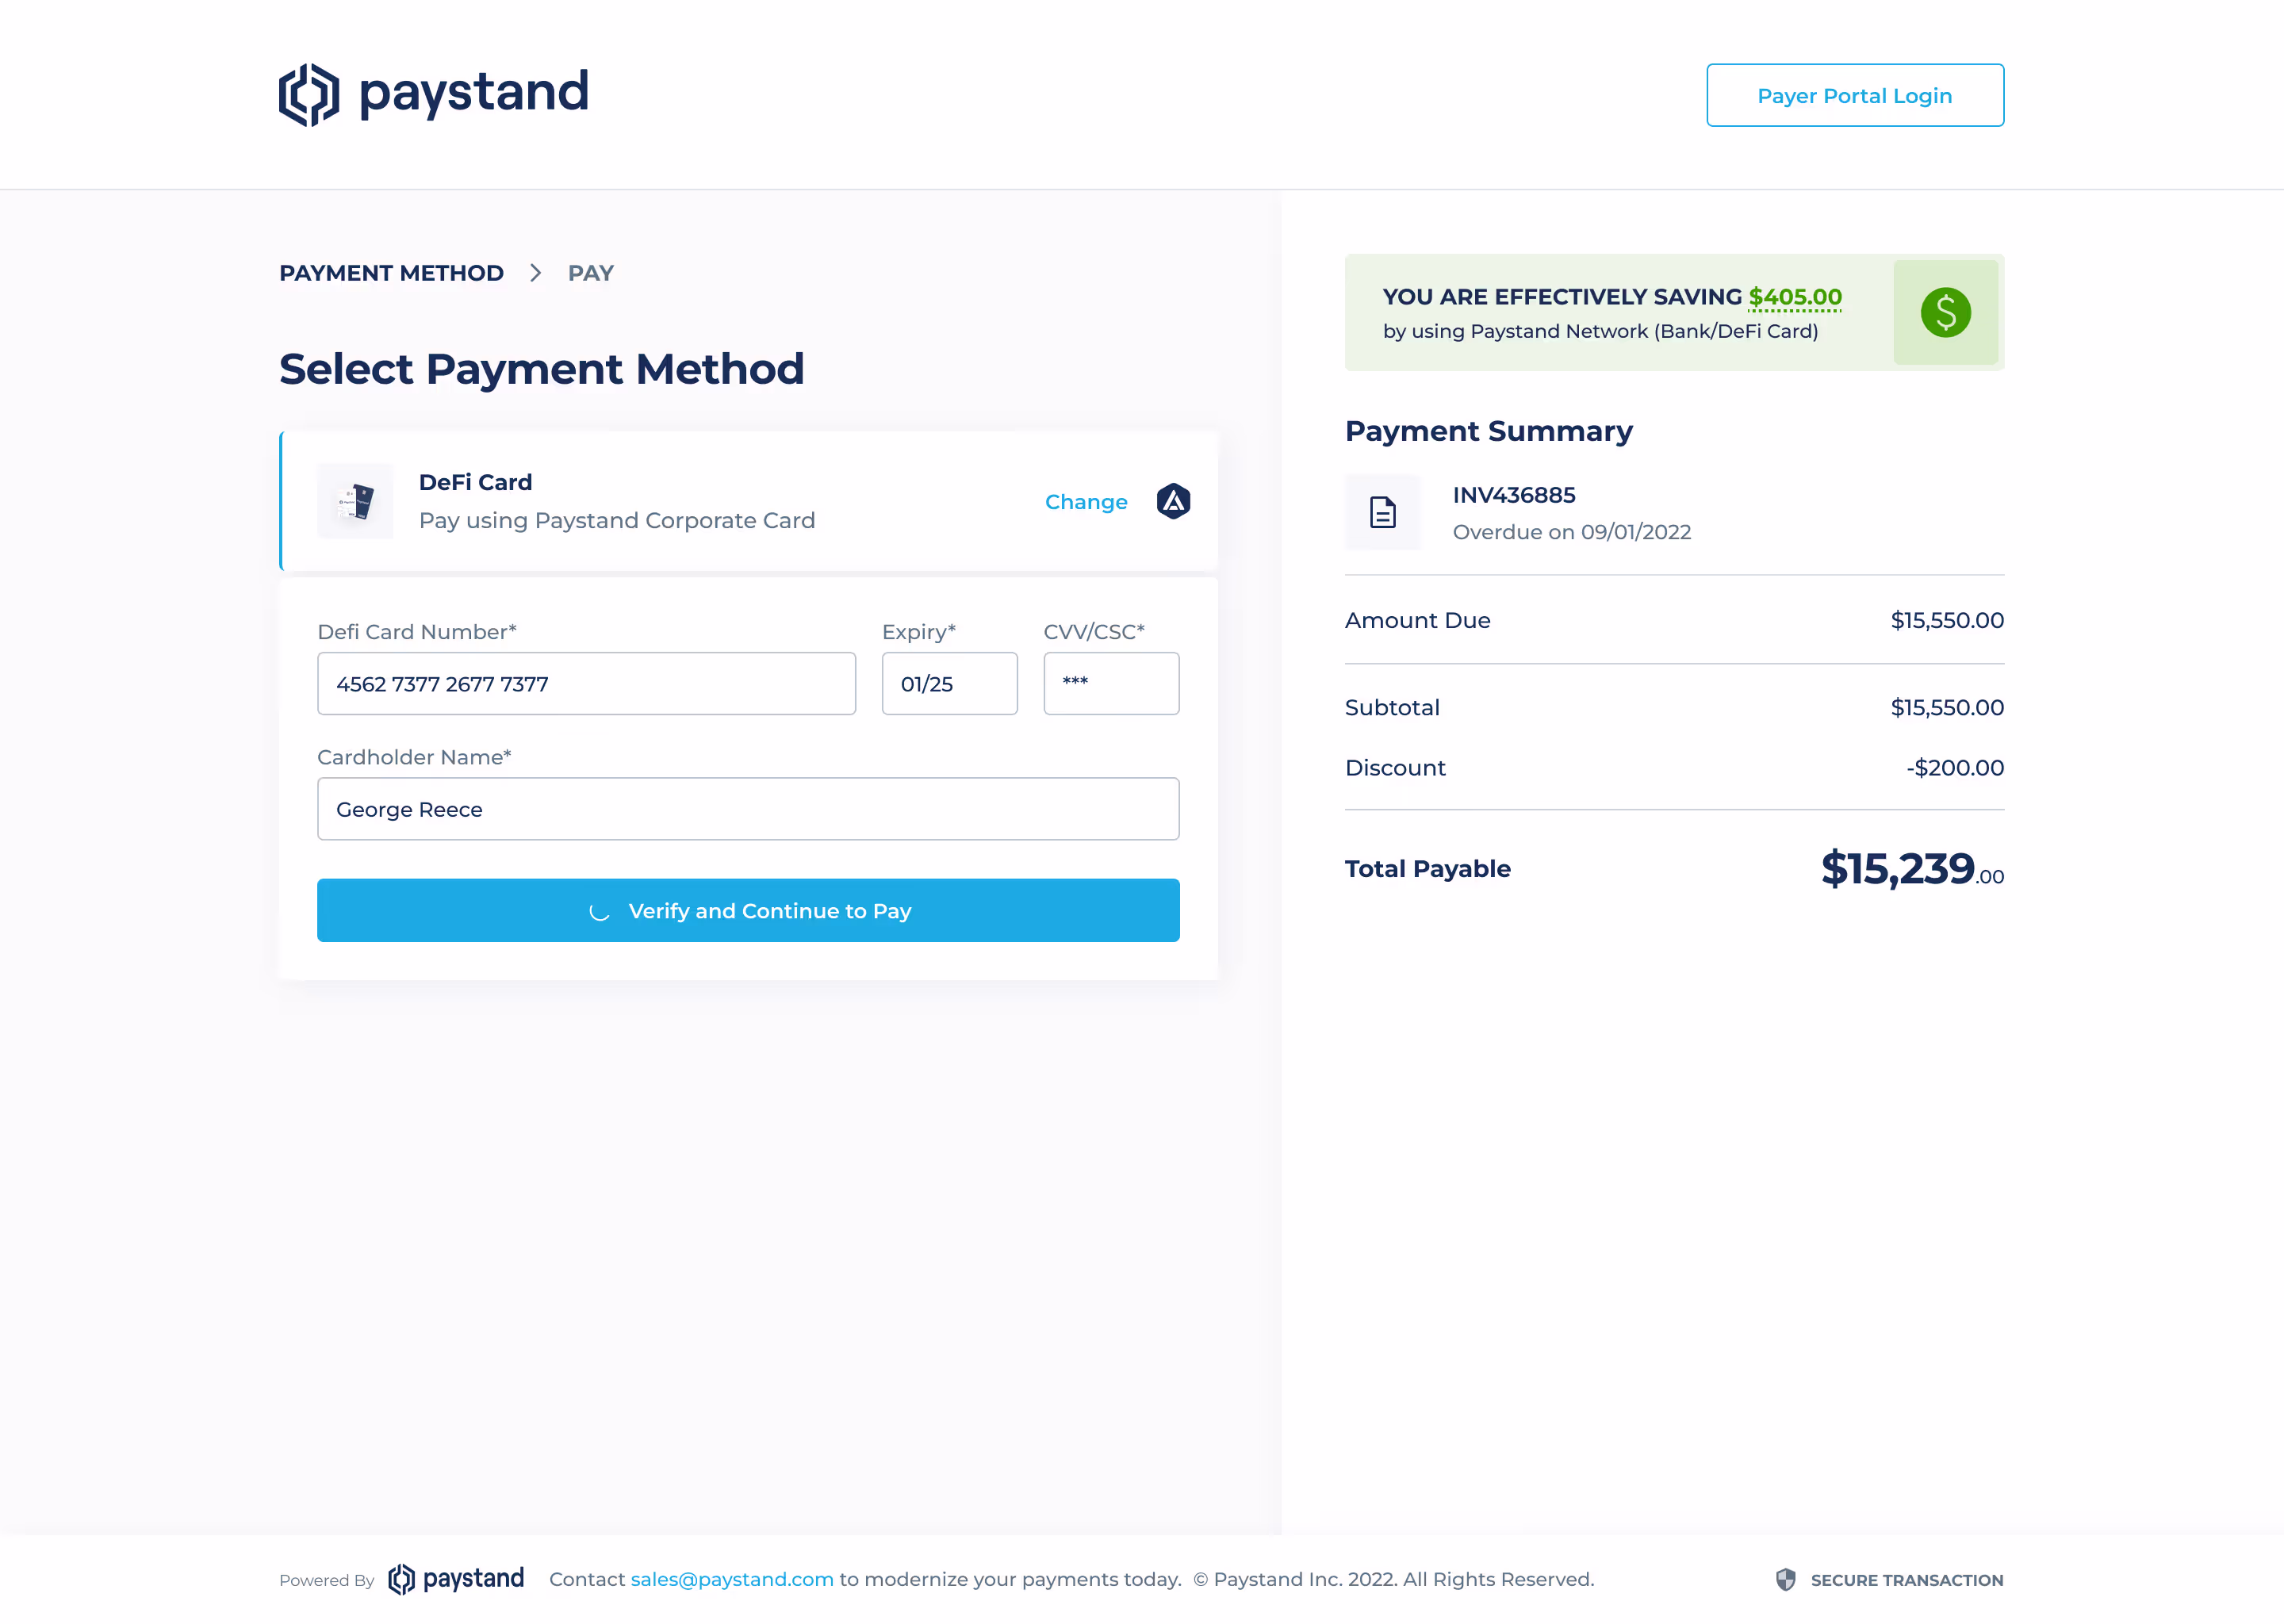
Task: Click the Subtotal label
Action: (1391, 707)
